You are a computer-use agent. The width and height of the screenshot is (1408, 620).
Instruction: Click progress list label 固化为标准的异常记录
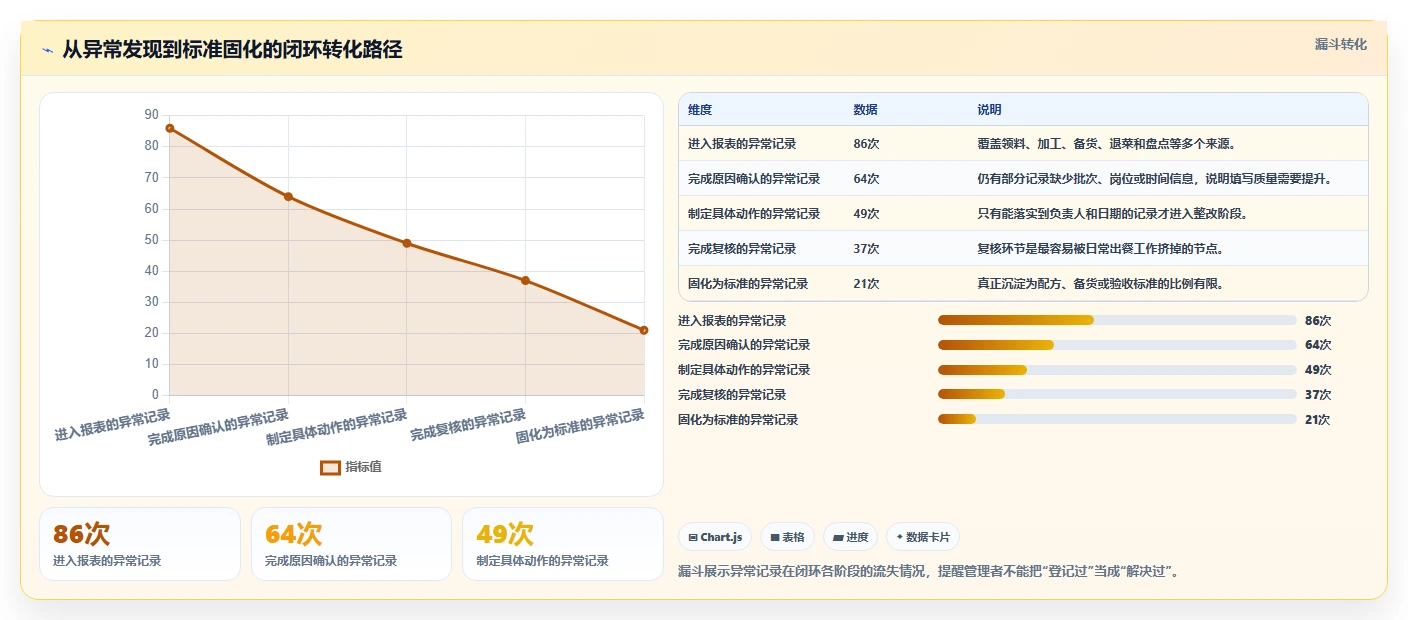tap(738, 420)
